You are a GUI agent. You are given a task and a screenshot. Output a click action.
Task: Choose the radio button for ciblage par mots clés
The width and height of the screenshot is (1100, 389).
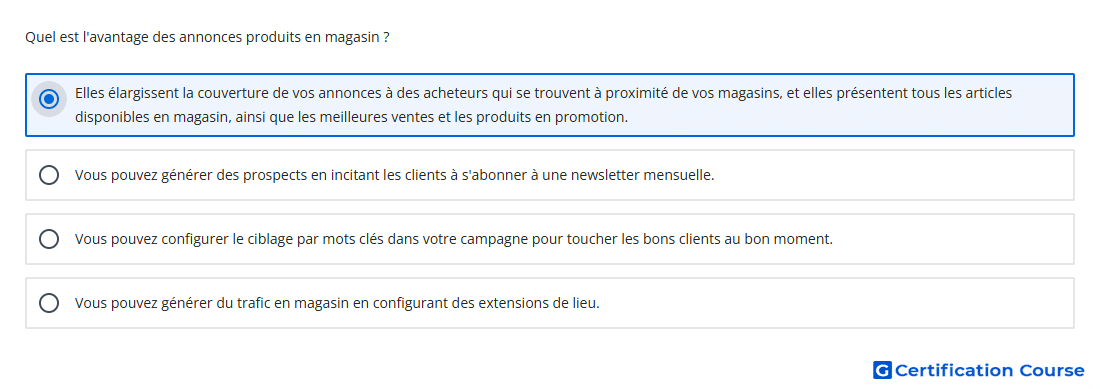coord(48,239)
